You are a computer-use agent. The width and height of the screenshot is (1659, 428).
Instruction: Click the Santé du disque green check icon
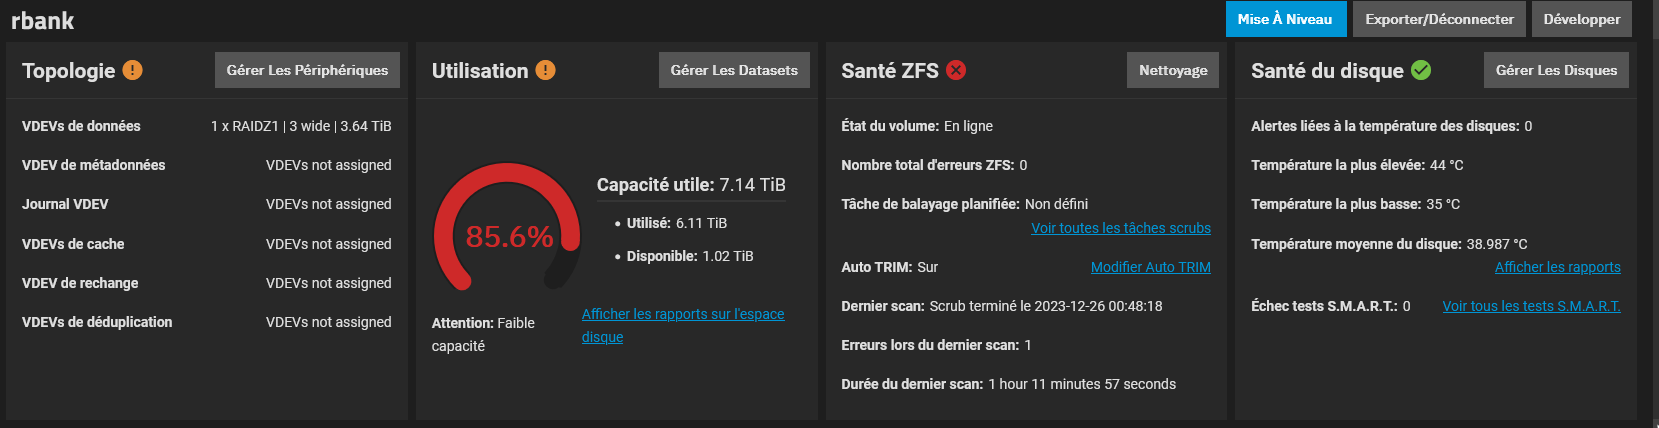[x=1421, y=70]
